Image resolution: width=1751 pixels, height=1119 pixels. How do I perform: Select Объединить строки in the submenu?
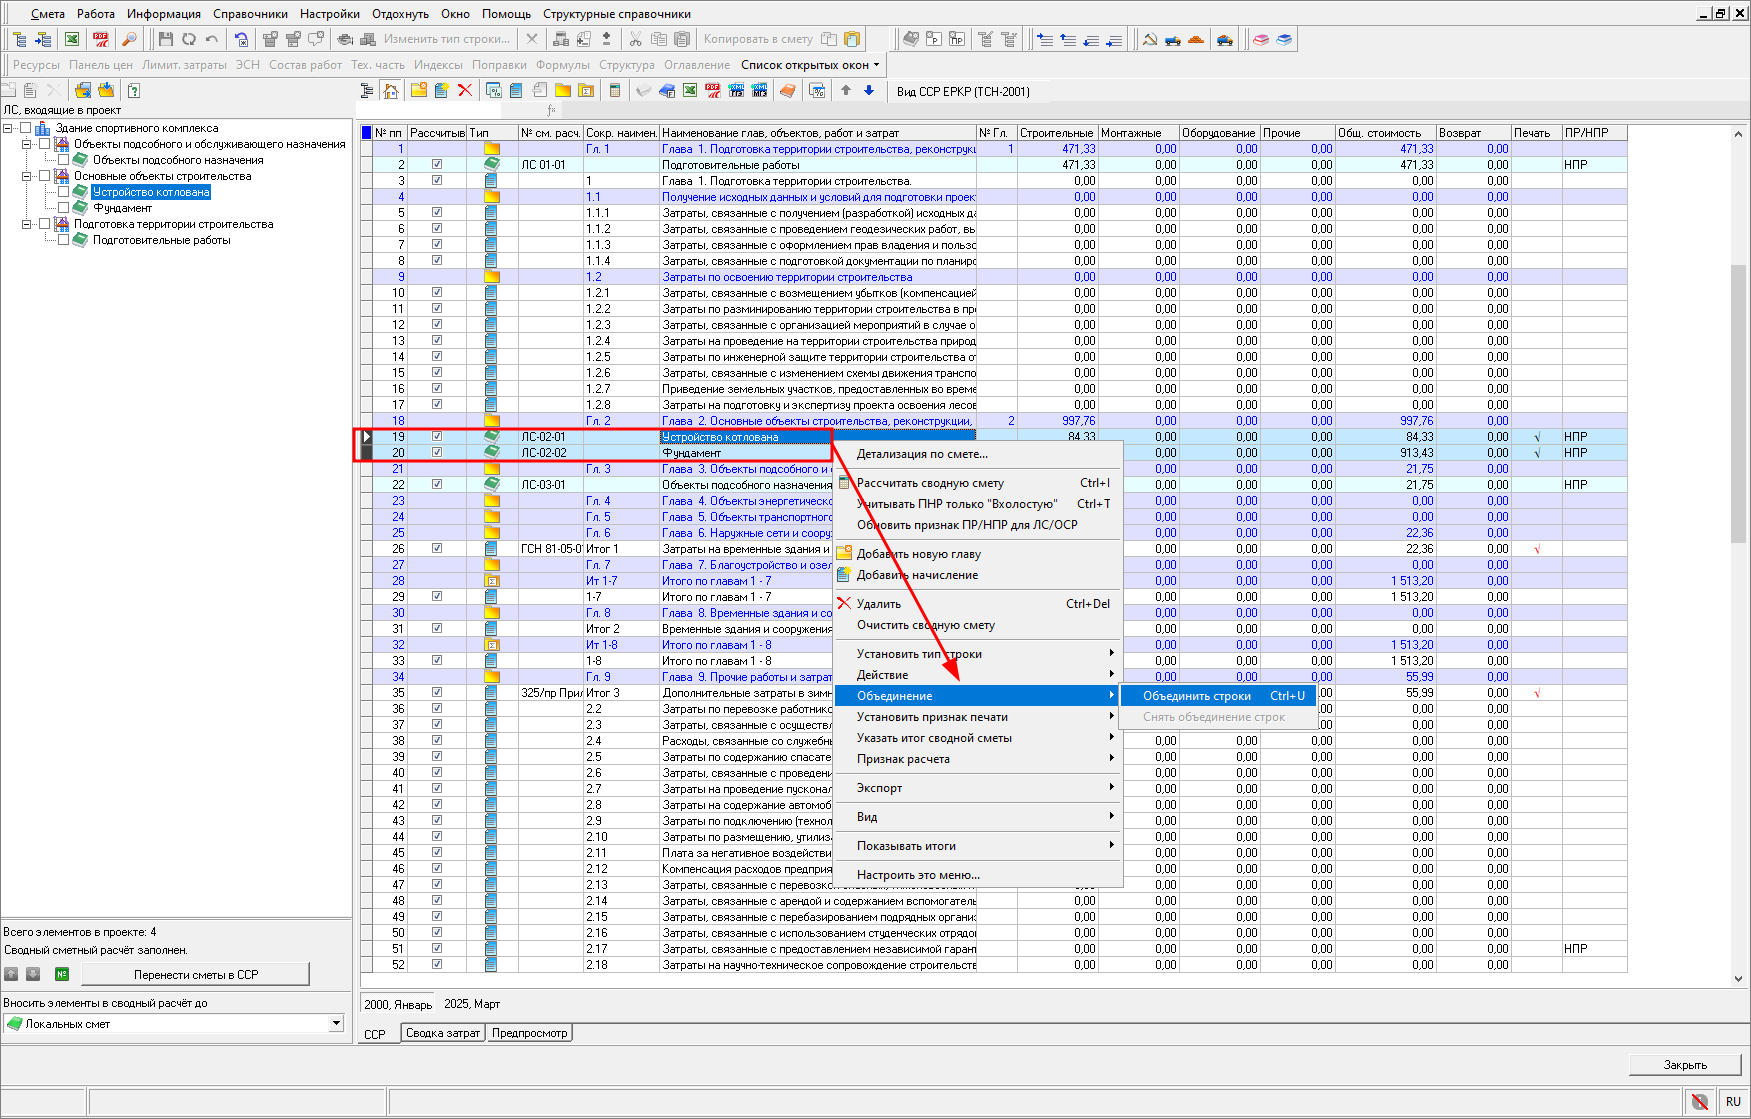tap(1197, 696)
